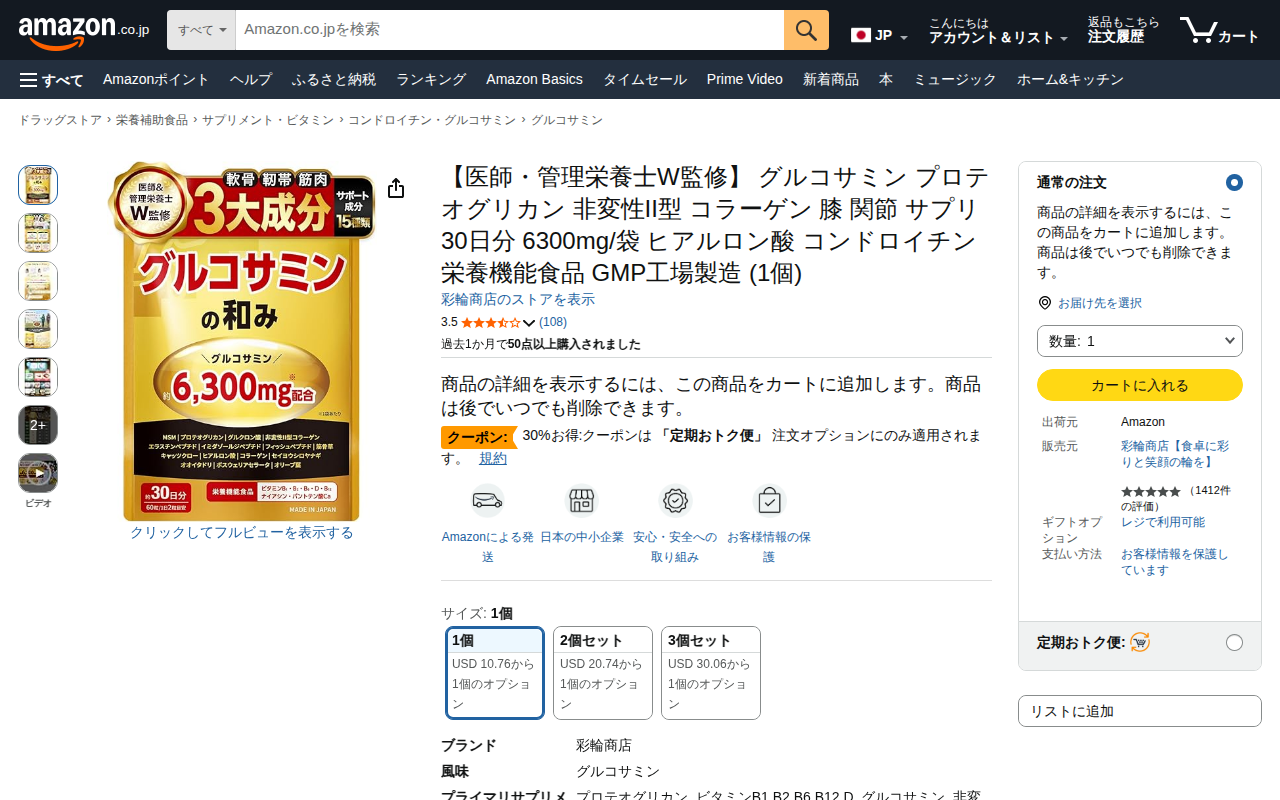Open the 数量 quantity dropdown
1280x800 pixels.
tap(1140, 341)
